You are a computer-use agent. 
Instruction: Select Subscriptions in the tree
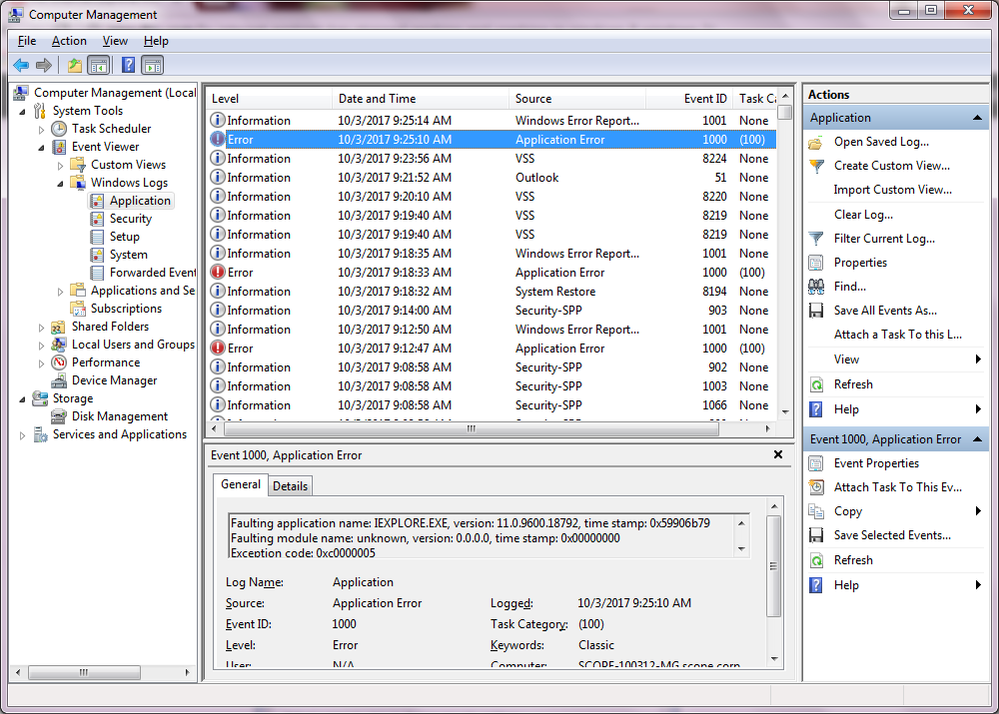tap(126, 308)
